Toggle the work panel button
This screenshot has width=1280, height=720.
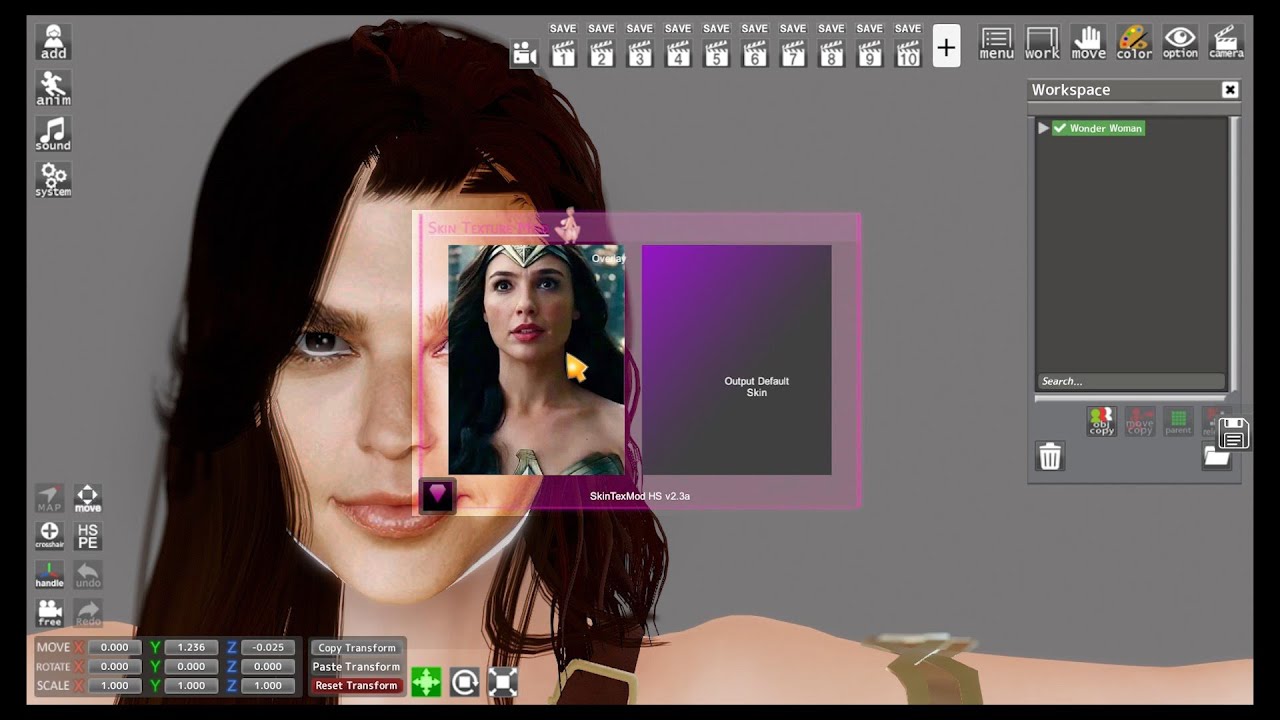point(1042,43)
